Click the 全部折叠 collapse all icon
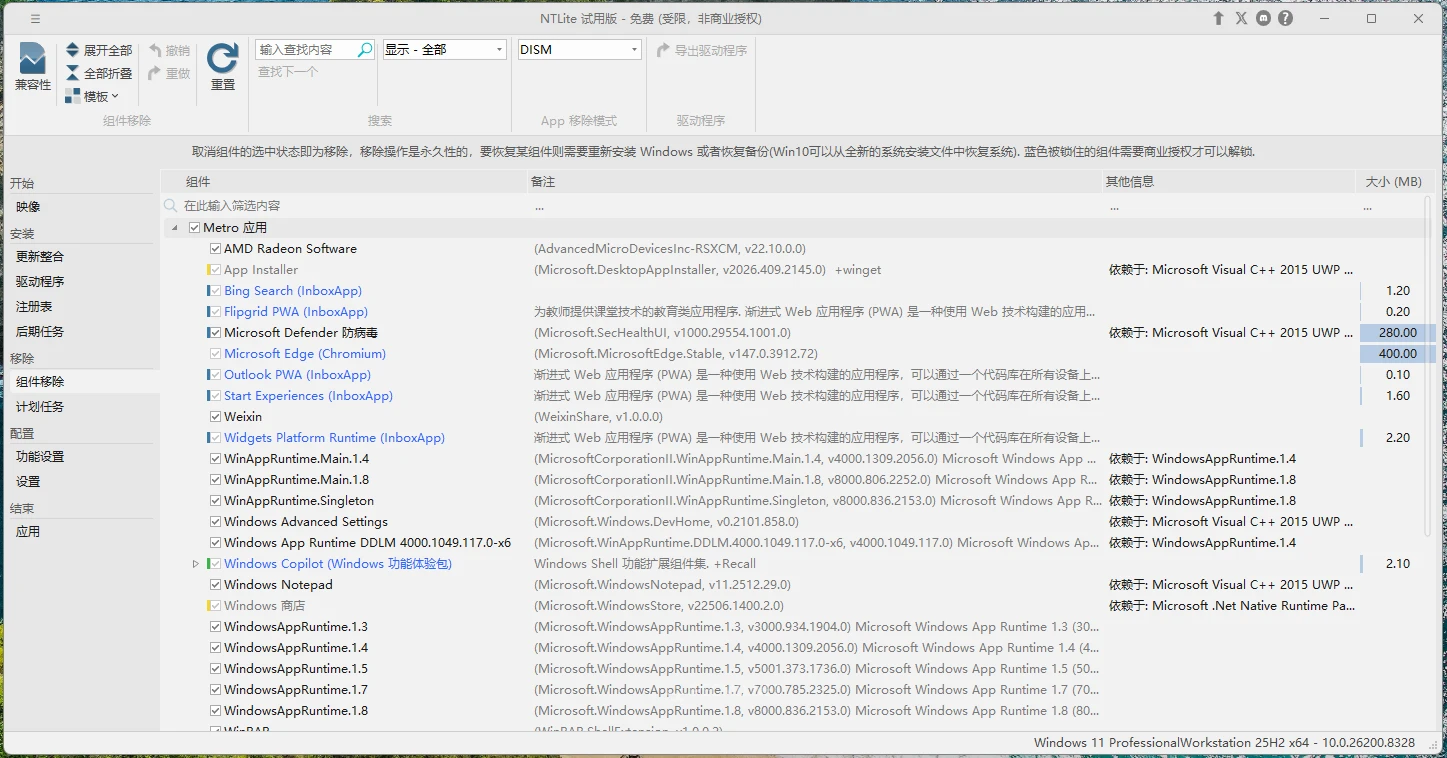Screen dimensions: 1447x758 point(73,73)
